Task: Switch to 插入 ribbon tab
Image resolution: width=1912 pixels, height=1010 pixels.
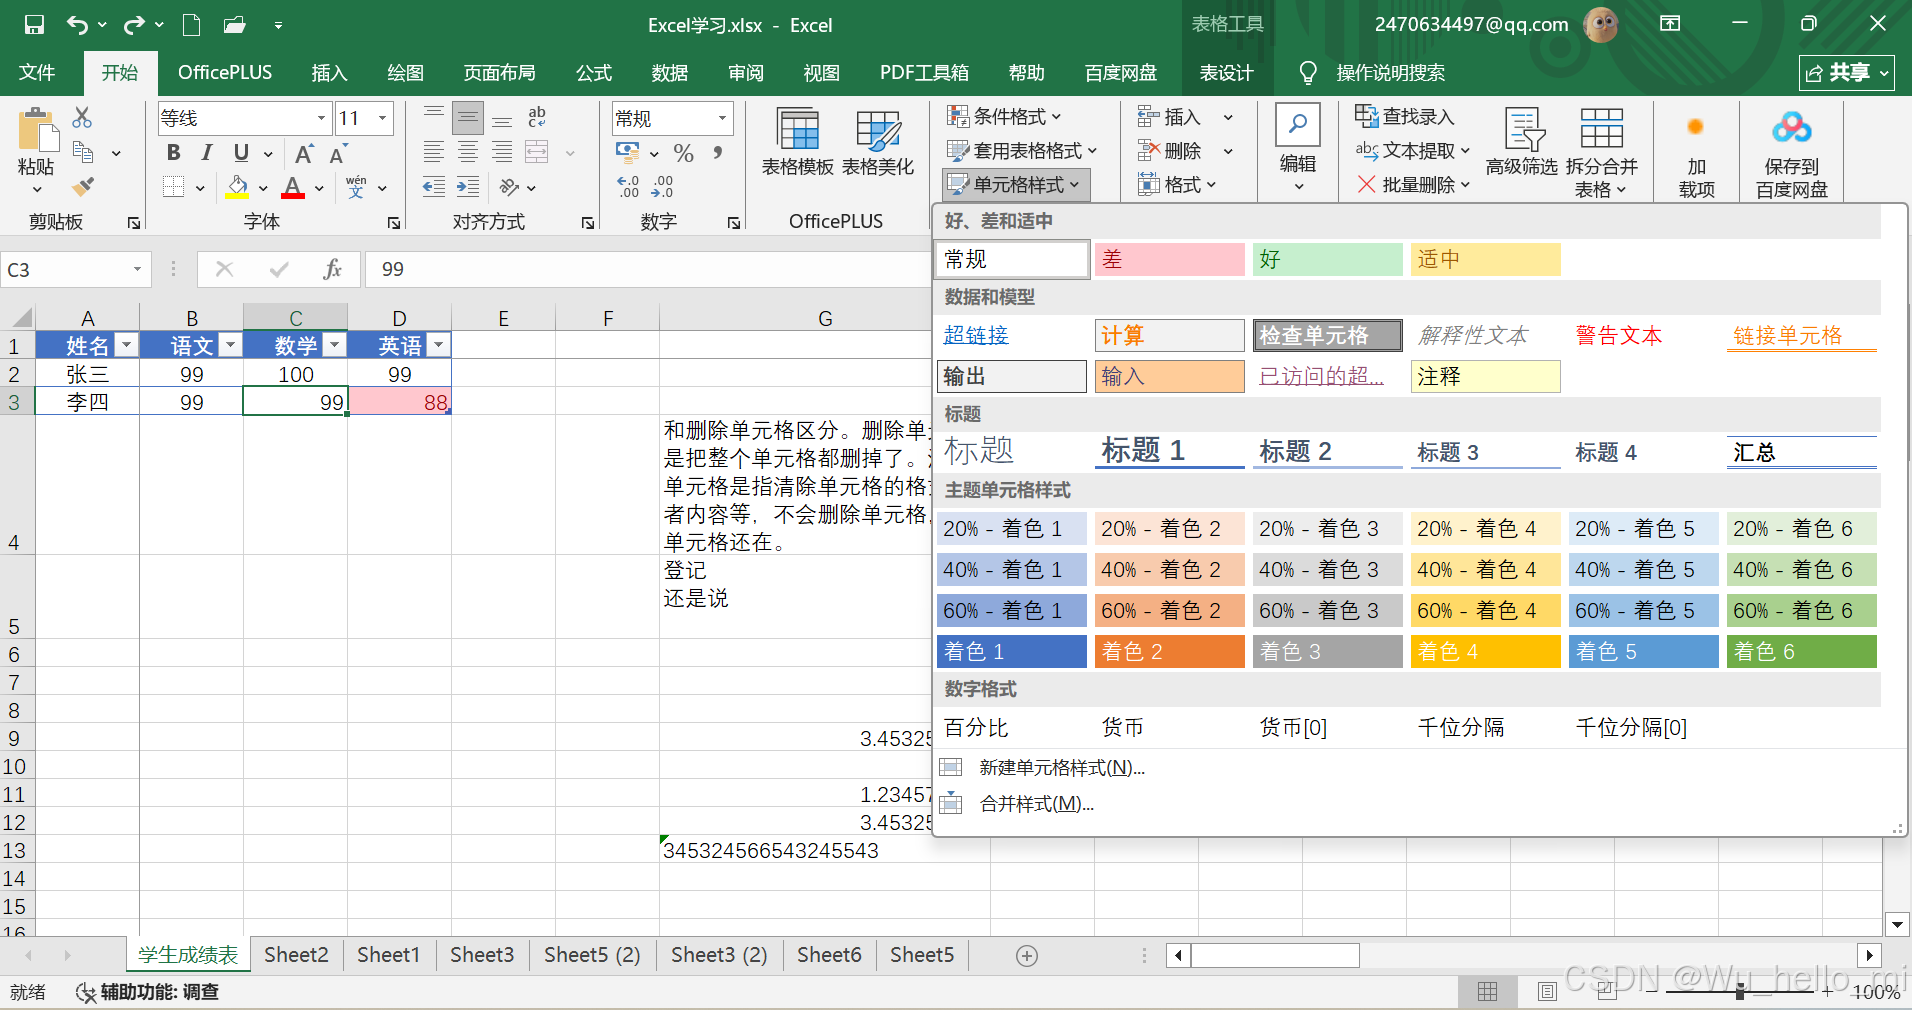Action: click(x=329, y=72)
